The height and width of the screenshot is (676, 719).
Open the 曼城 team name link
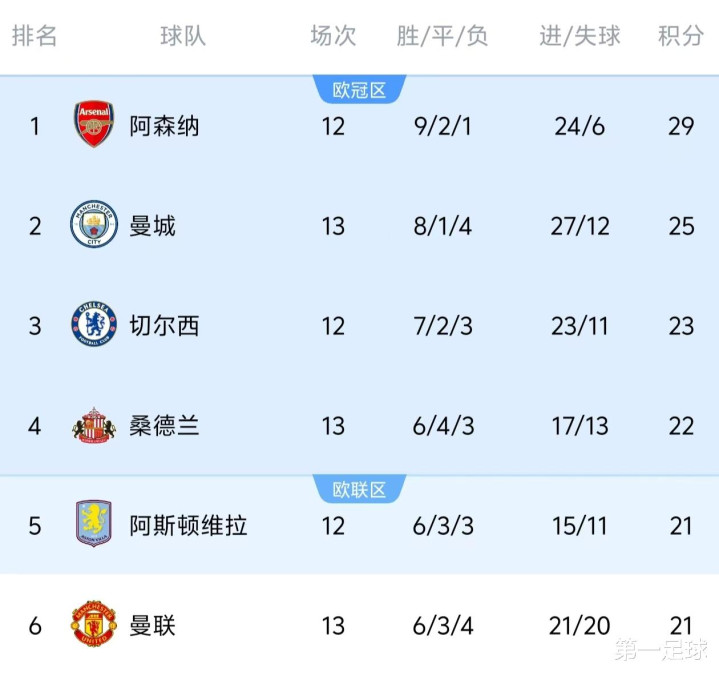click(153, 226)
